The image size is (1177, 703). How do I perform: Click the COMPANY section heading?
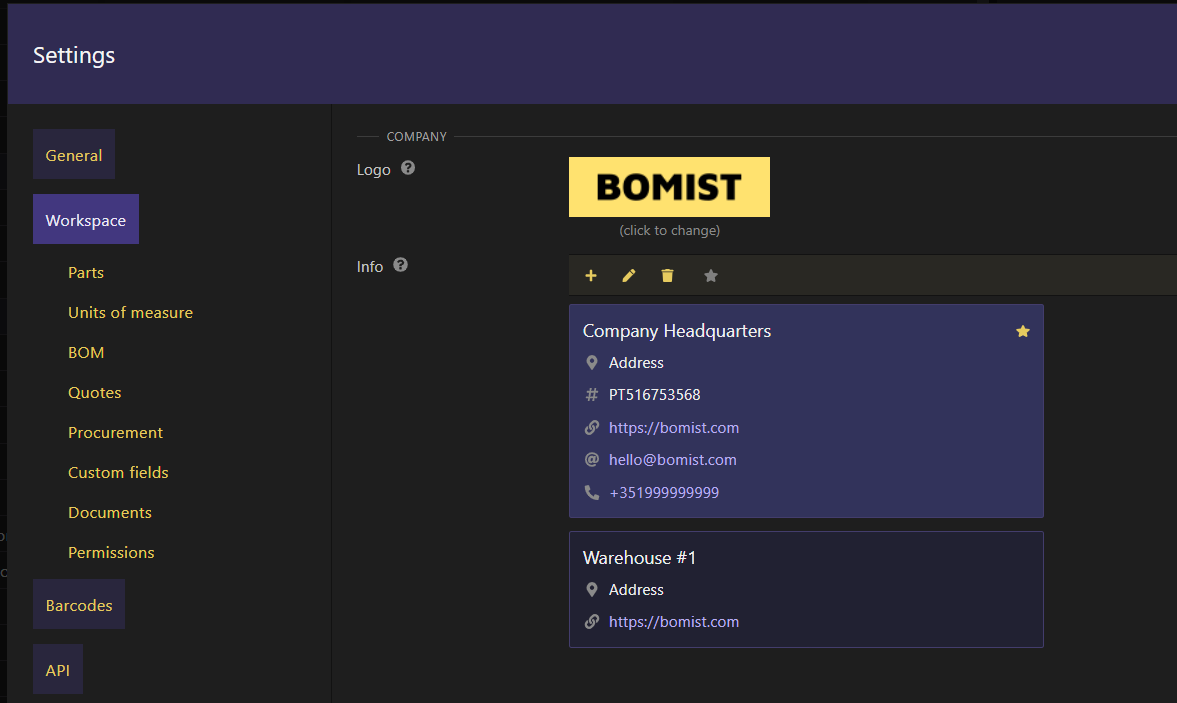(416, 137)
